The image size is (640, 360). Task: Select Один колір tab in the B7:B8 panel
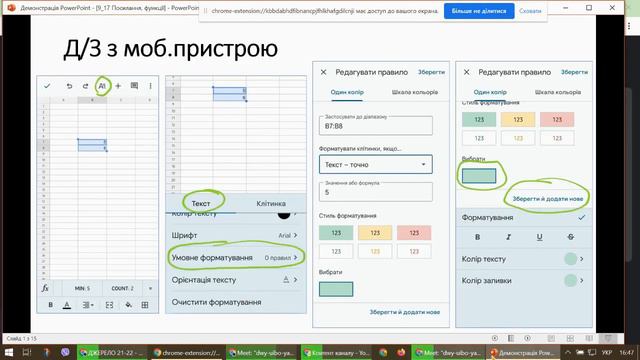(x=347, y=92)
